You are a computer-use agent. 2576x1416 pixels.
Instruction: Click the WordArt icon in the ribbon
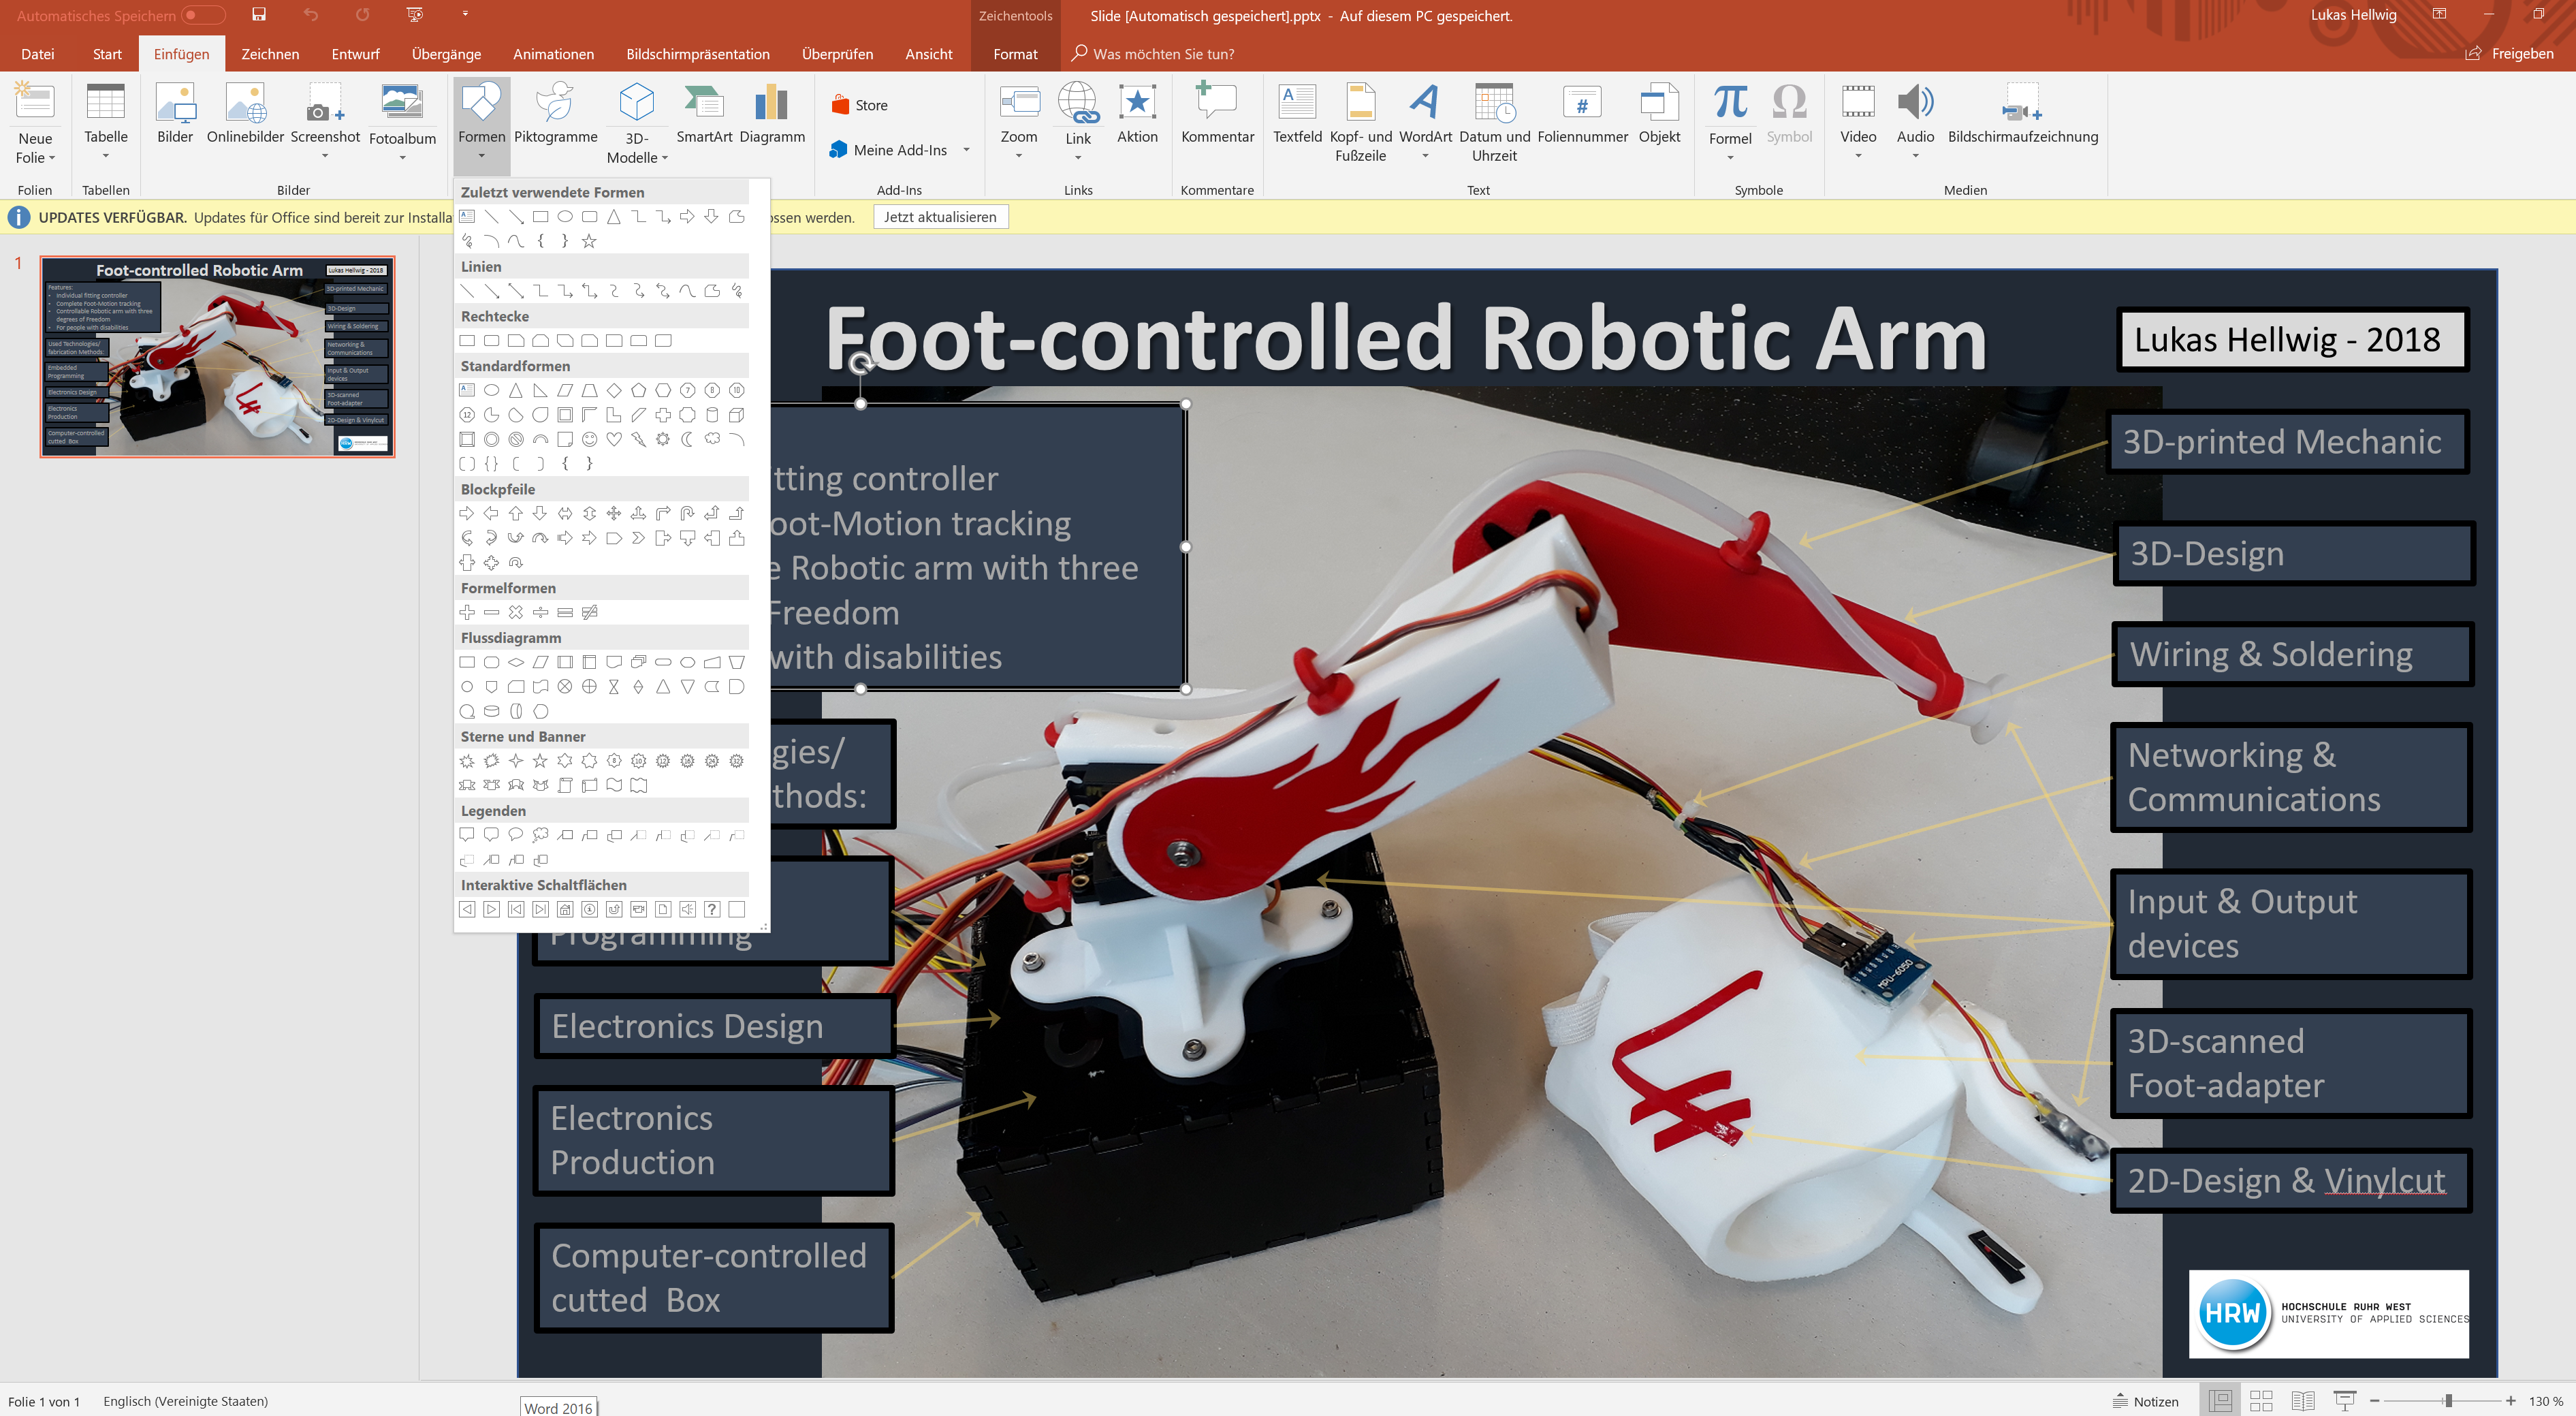point(1424,103)
